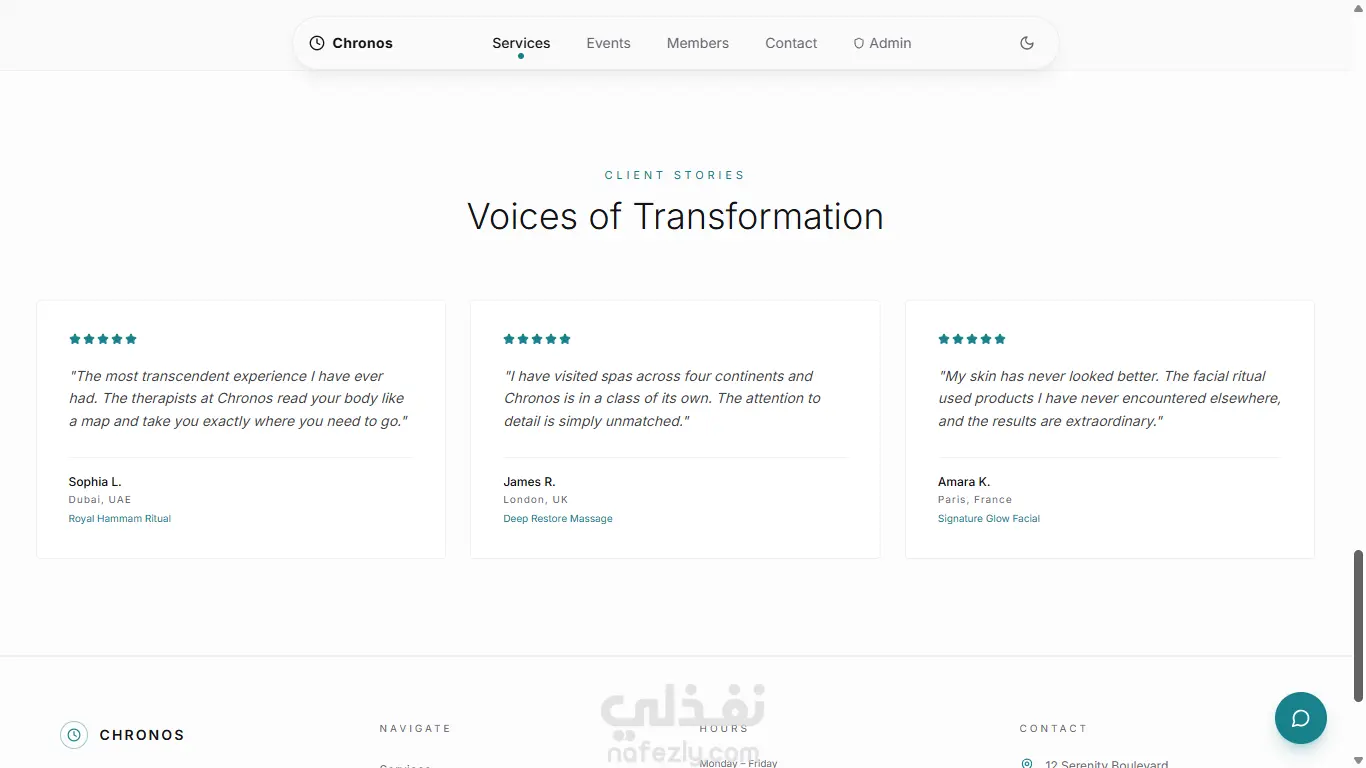
Task: Click the star rating on James's review
Action: (x=537, y=339)
